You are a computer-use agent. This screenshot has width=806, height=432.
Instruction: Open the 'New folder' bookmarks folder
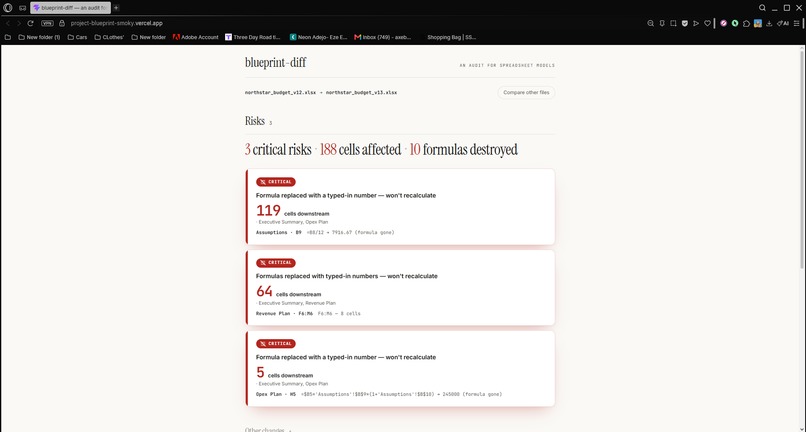[x=149, y=37]
